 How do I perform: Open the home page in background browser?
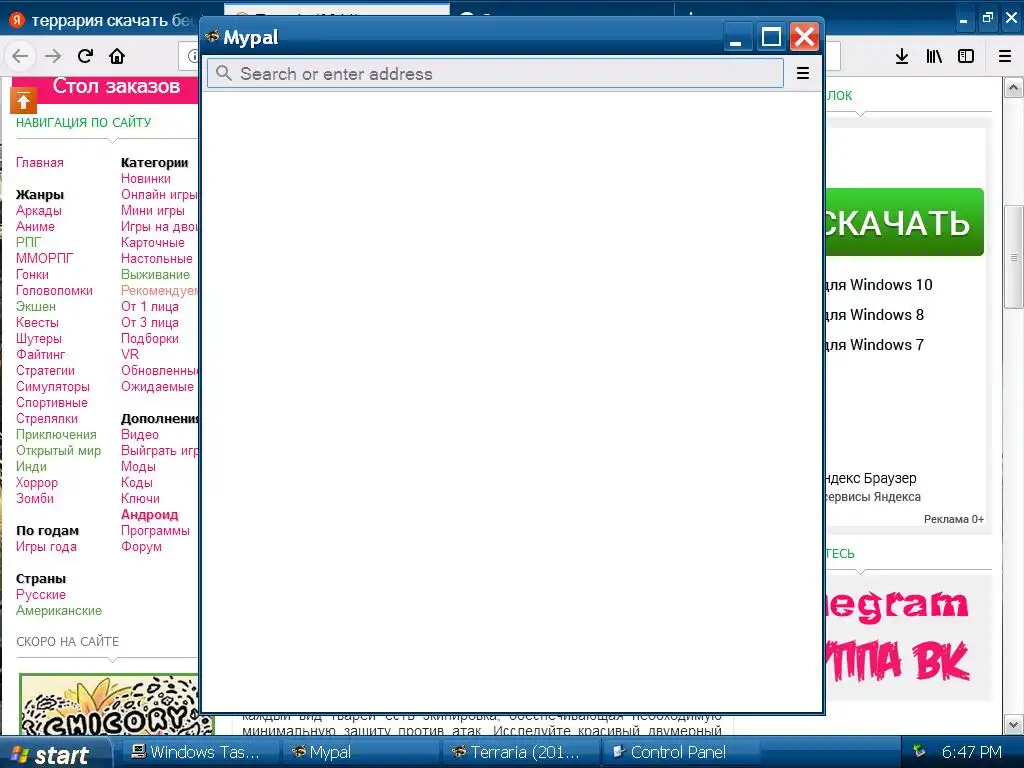(117, 56)
